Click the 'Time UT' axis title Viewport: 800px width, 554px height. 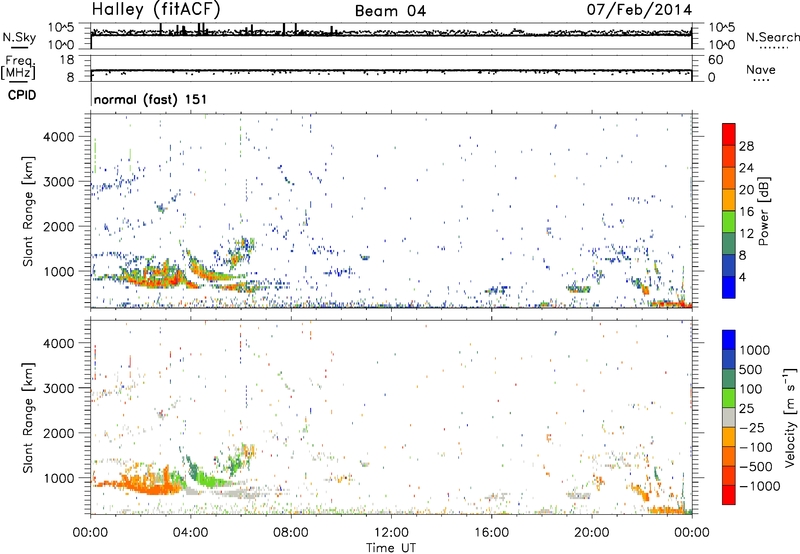[391, 548]
